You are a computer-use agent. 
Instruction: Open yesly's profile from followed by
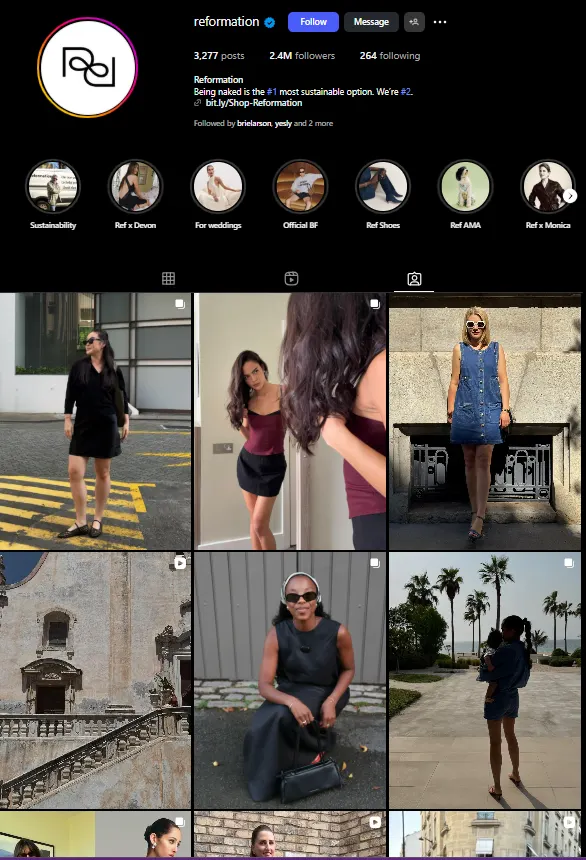[283, 123]
